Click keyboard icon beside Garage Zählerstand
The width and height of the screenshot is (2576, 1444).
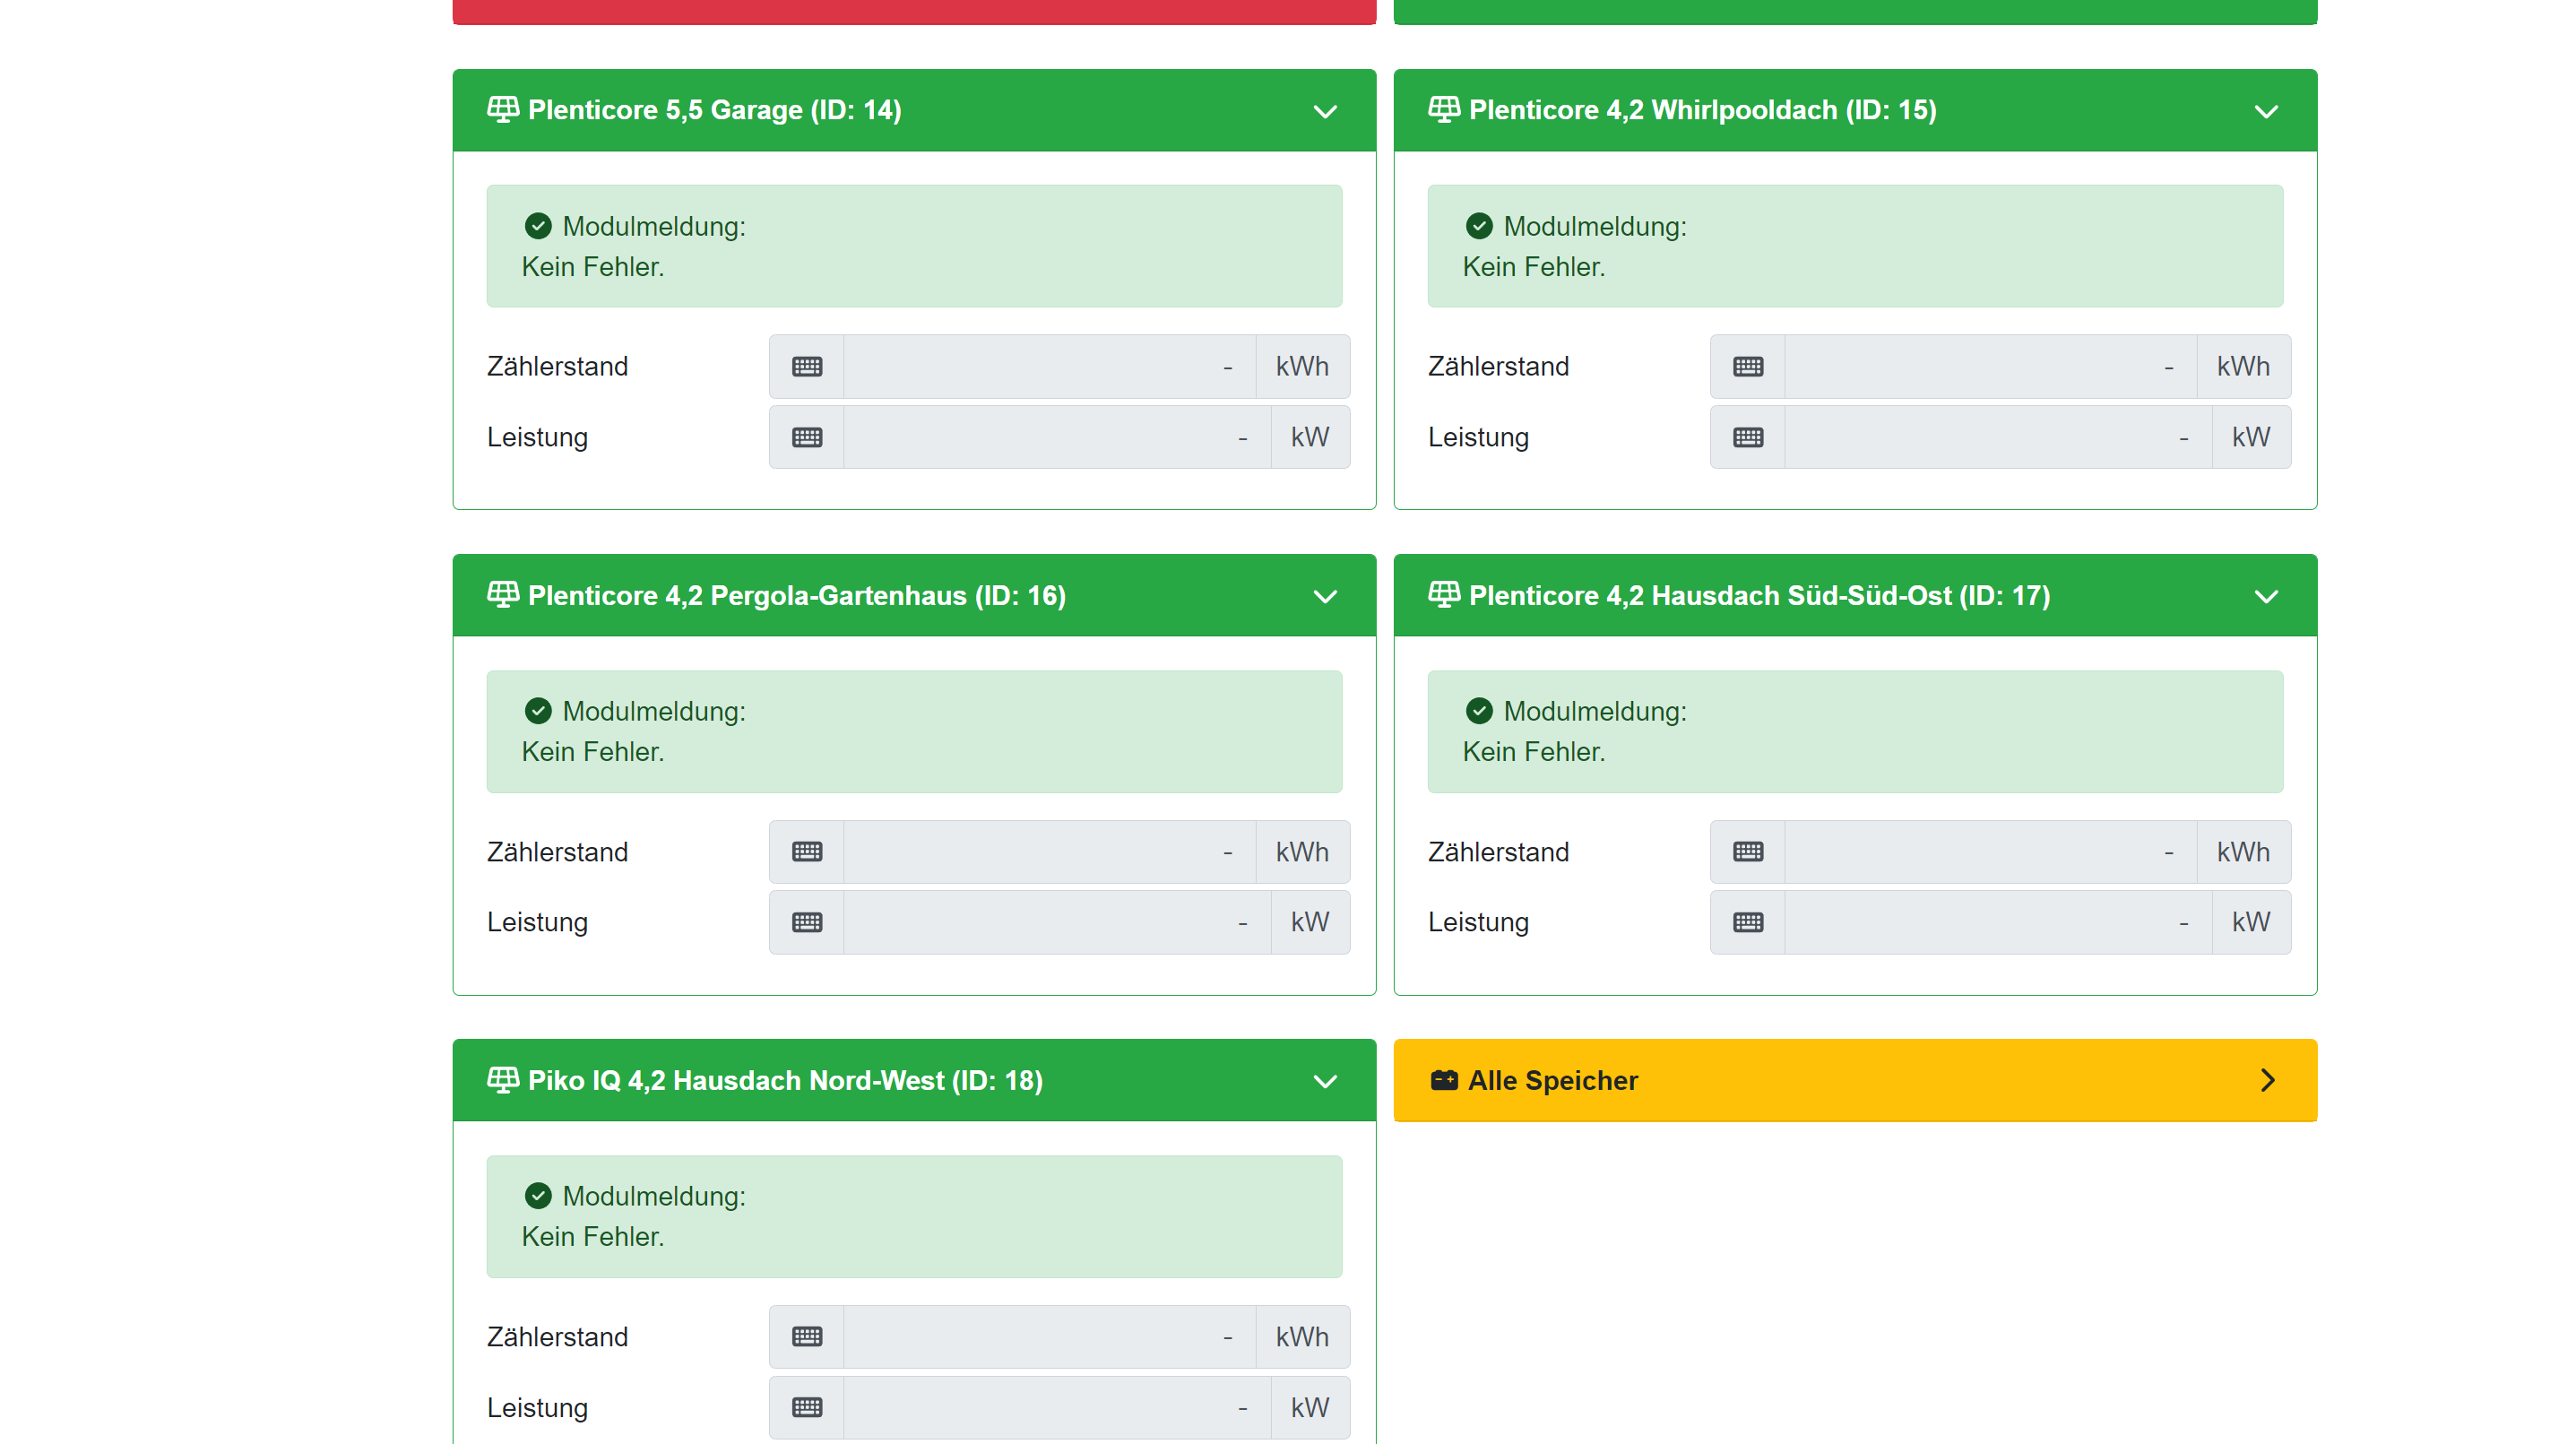pos(807,367)
